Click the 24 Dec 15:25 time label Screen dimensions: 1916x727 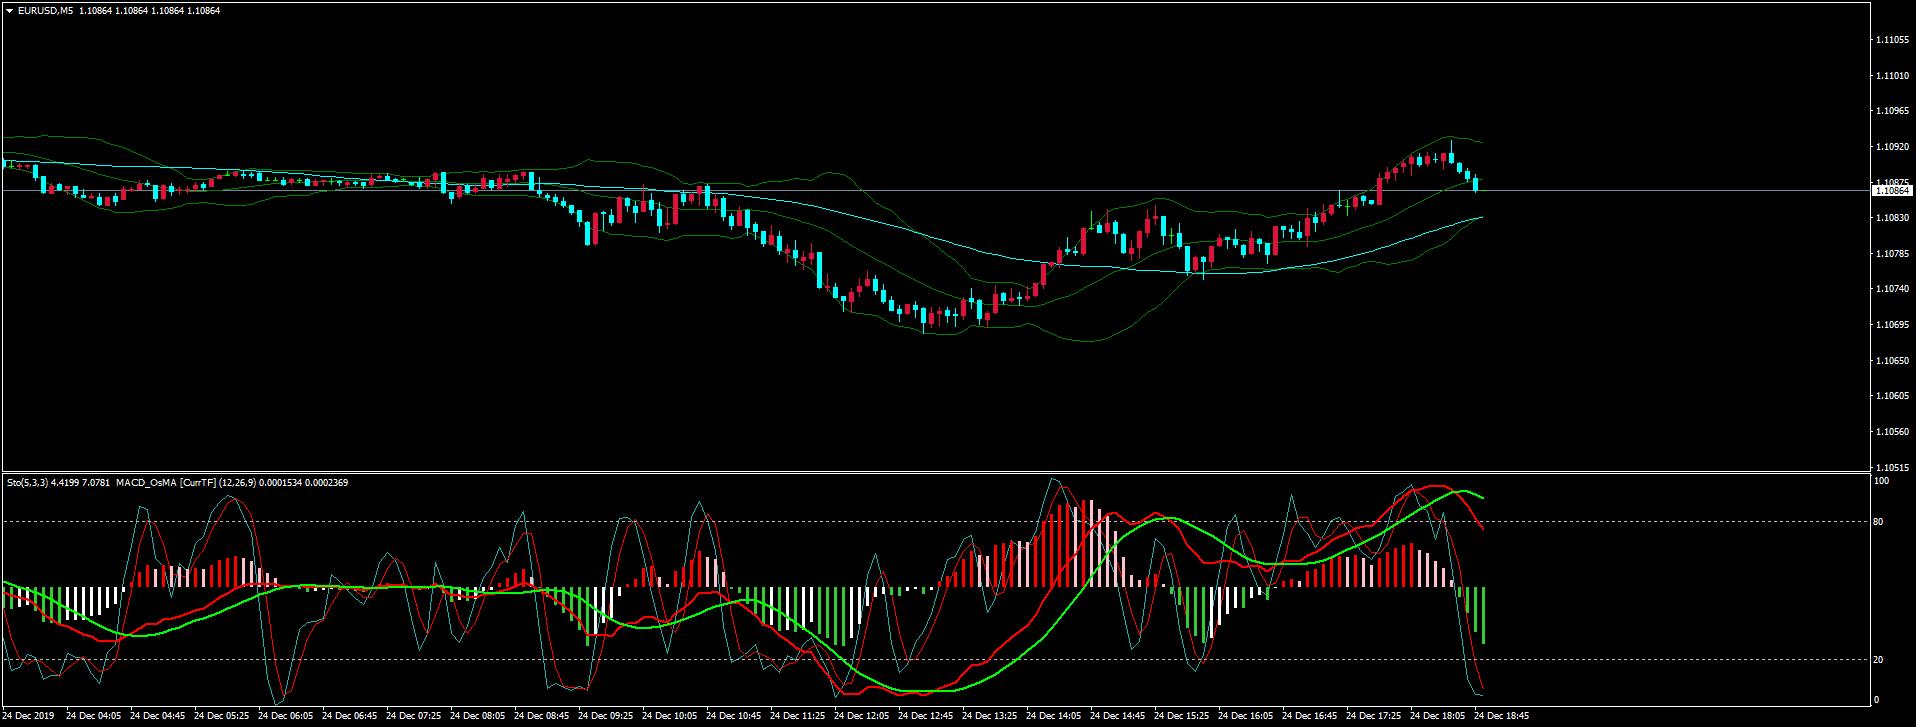pos(1182,716)
